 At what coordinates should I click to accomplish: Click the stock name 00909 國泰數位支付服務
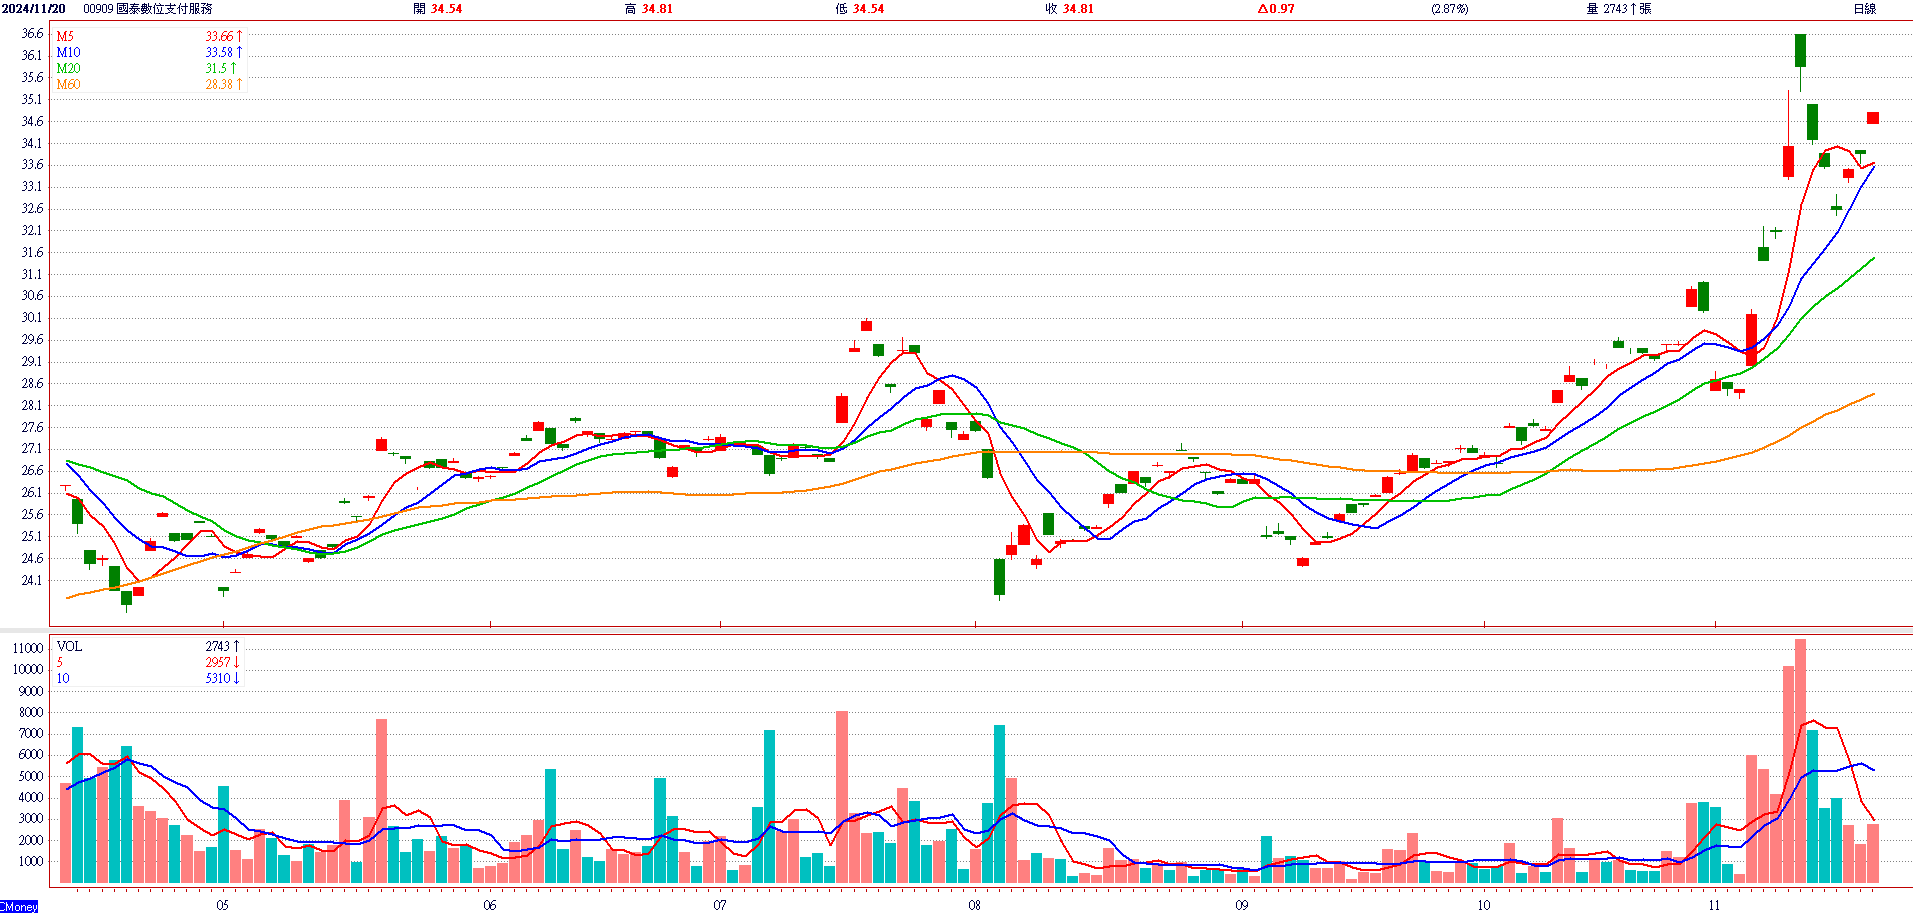(x=148, y=9)
